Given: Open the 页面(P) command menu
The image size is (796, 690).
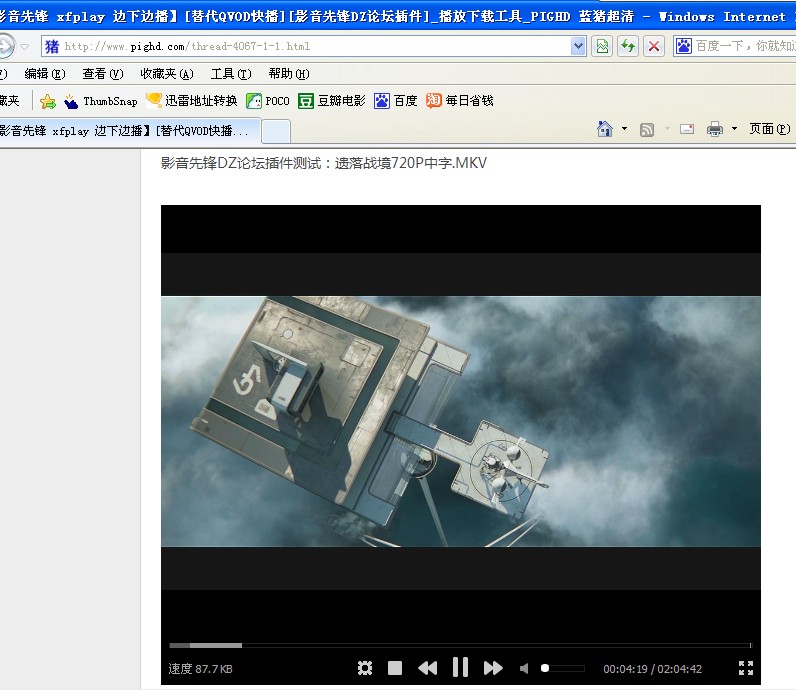Looking at the screenshot, I should pos(770,129).
